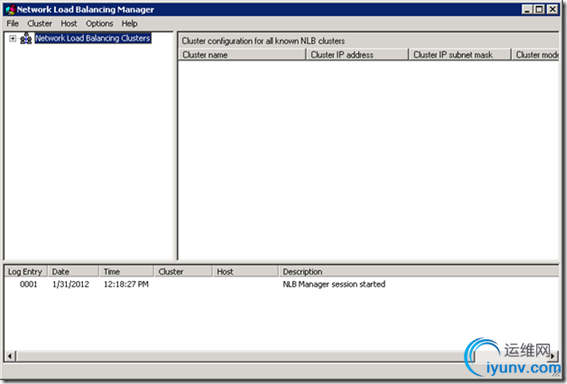The image size is (567, 384).
Task: Click the log pane scroll left arrow
Action: (x=10, y=356)
